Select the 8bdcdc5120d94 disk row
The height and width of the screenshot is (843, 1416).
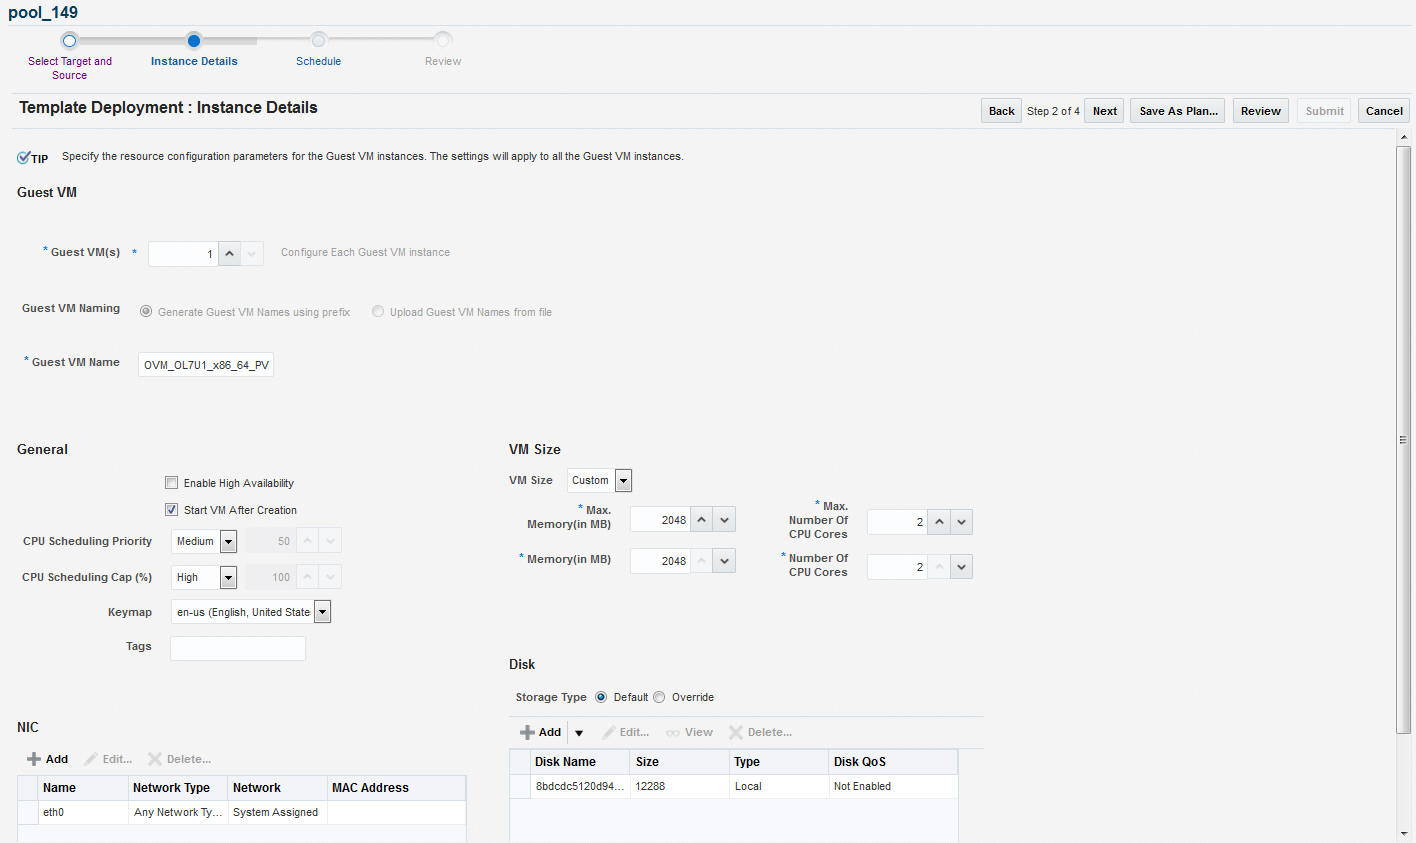[x=733, y=786]
